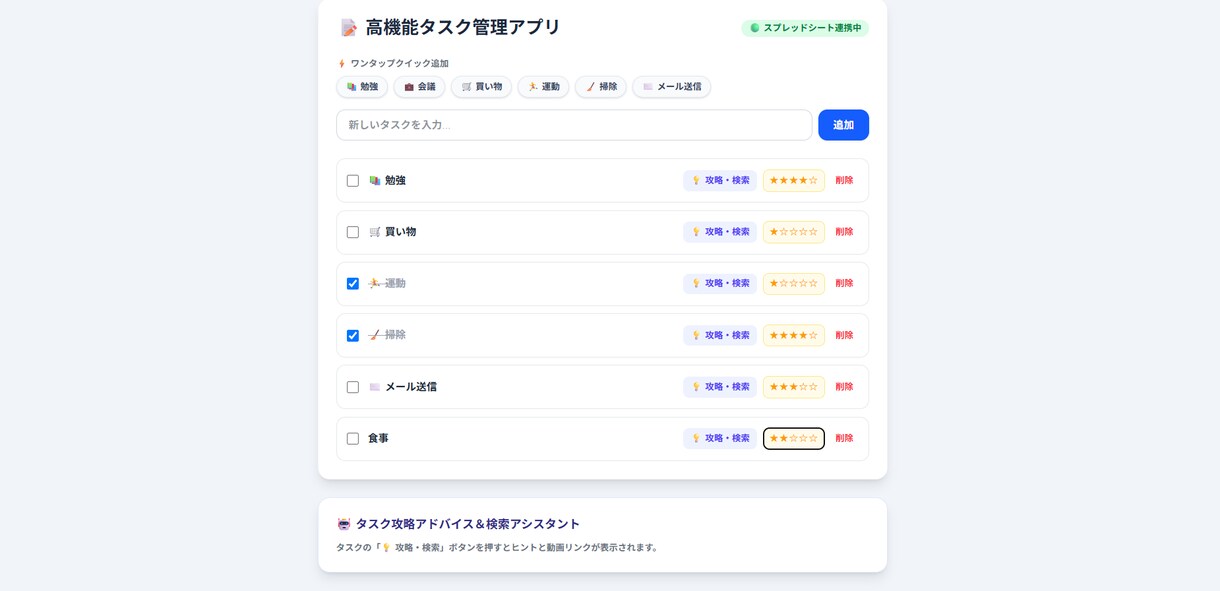Open star rating dropdown for 買い物
This screenshot has width=1220, height=591.
794,232
